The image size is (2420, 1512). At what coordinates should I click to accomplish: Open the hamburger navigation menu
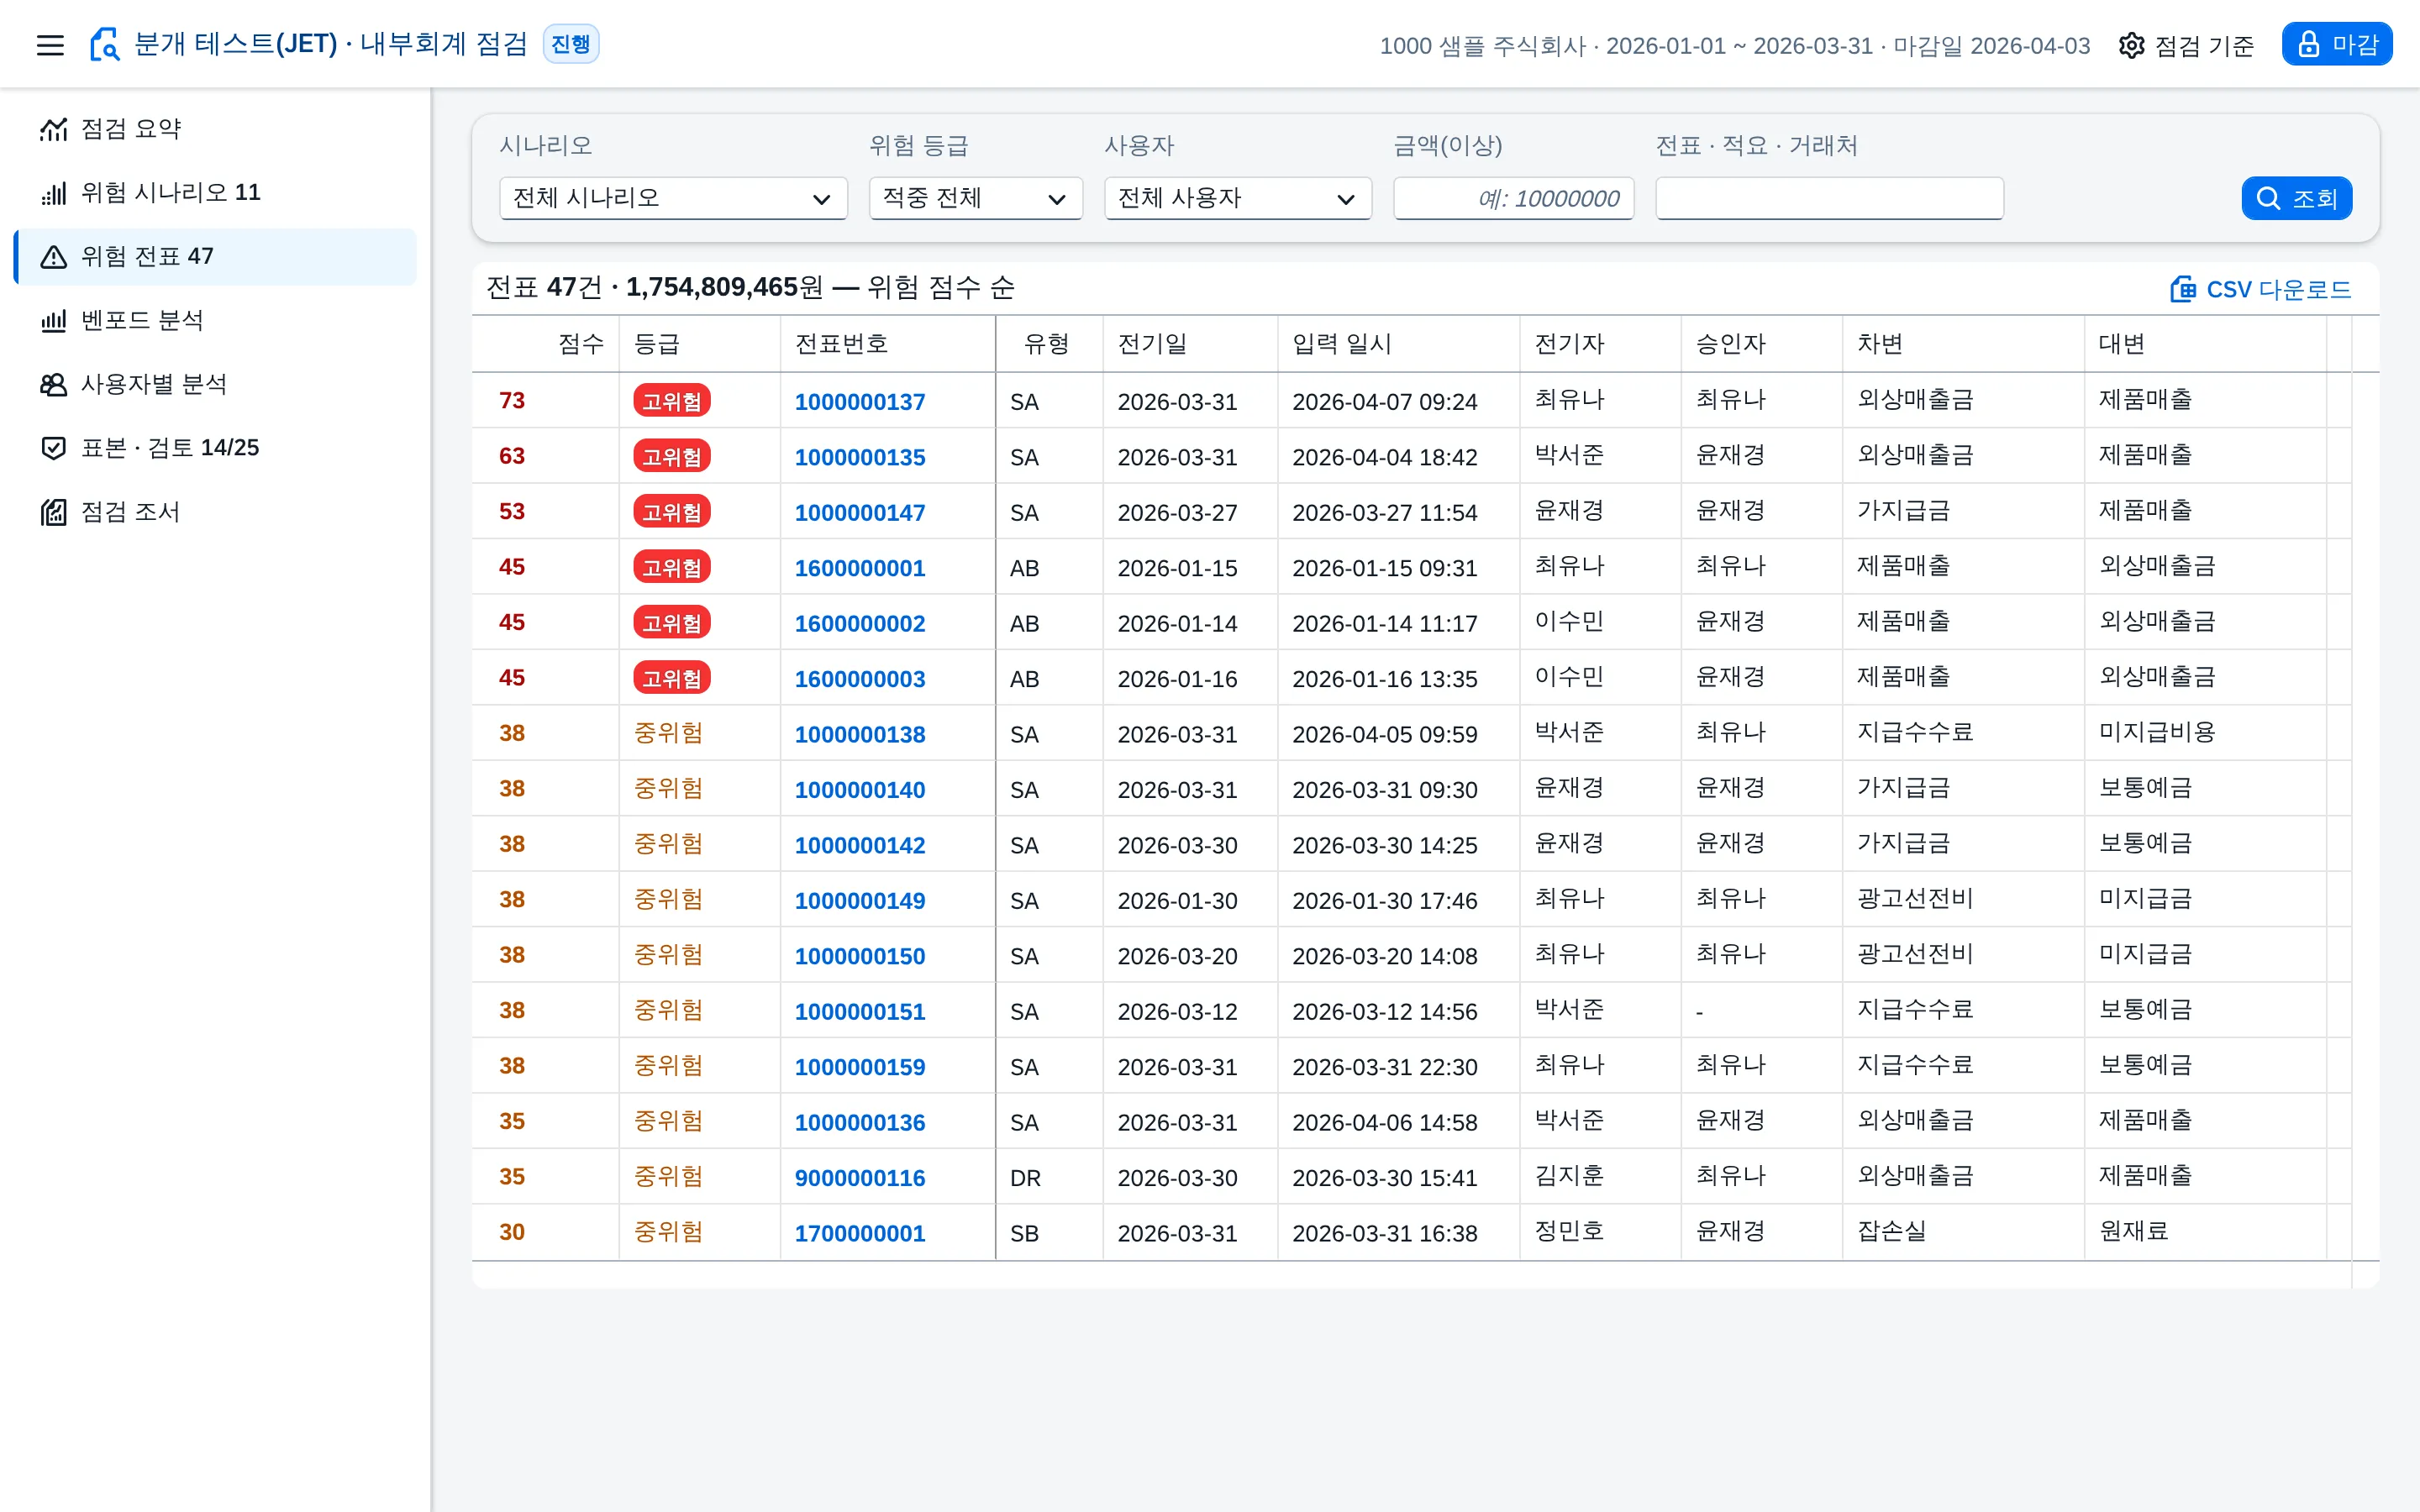click(50, 45)
